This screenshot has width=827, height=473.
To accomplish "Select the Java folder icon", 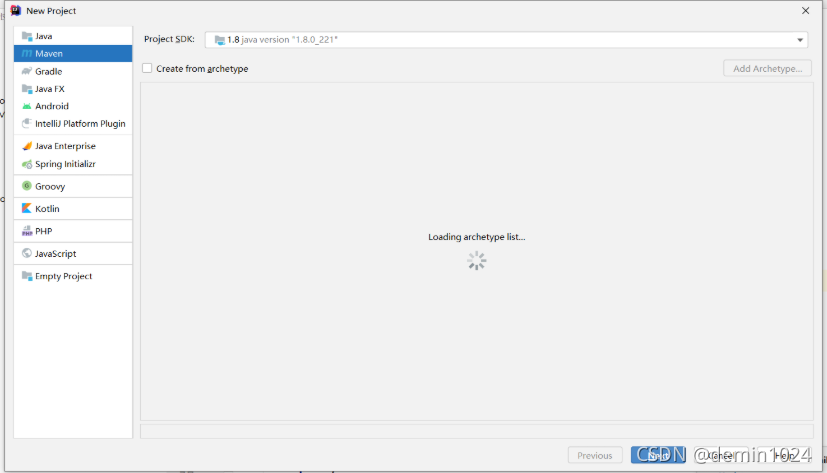I will 27,36.
